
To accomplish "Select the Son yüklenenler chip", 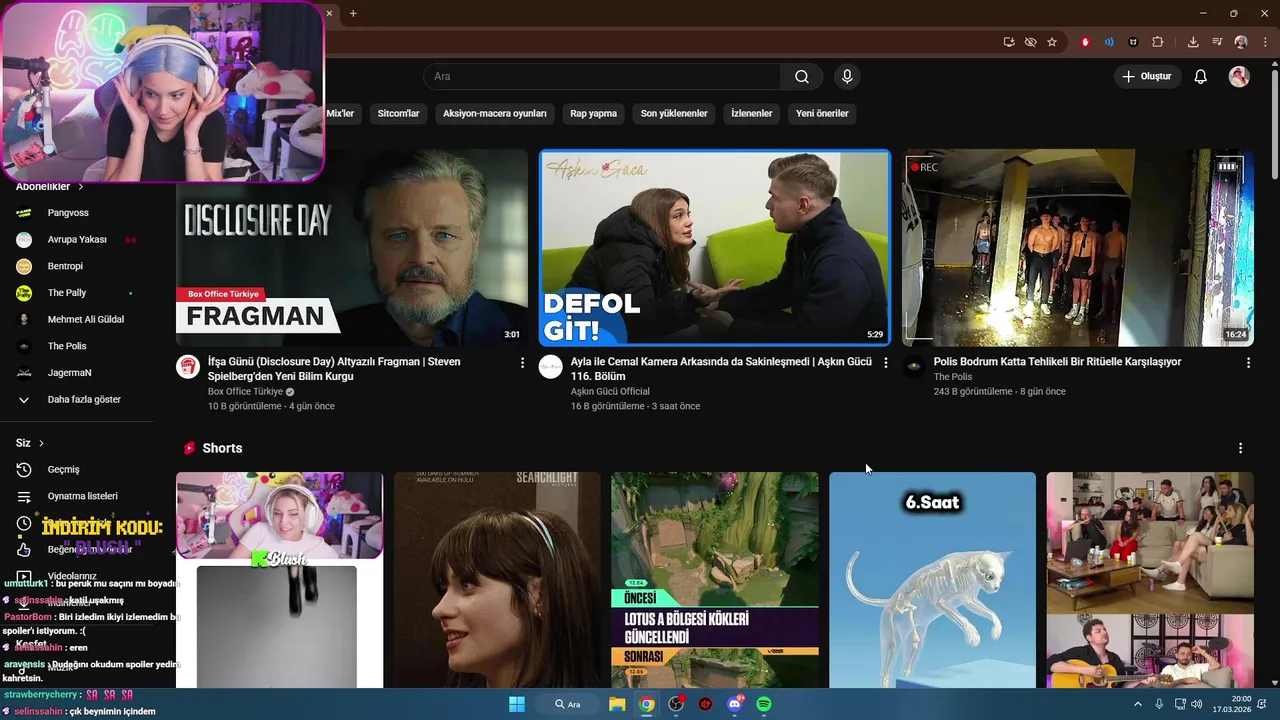I will click(674, 113).
